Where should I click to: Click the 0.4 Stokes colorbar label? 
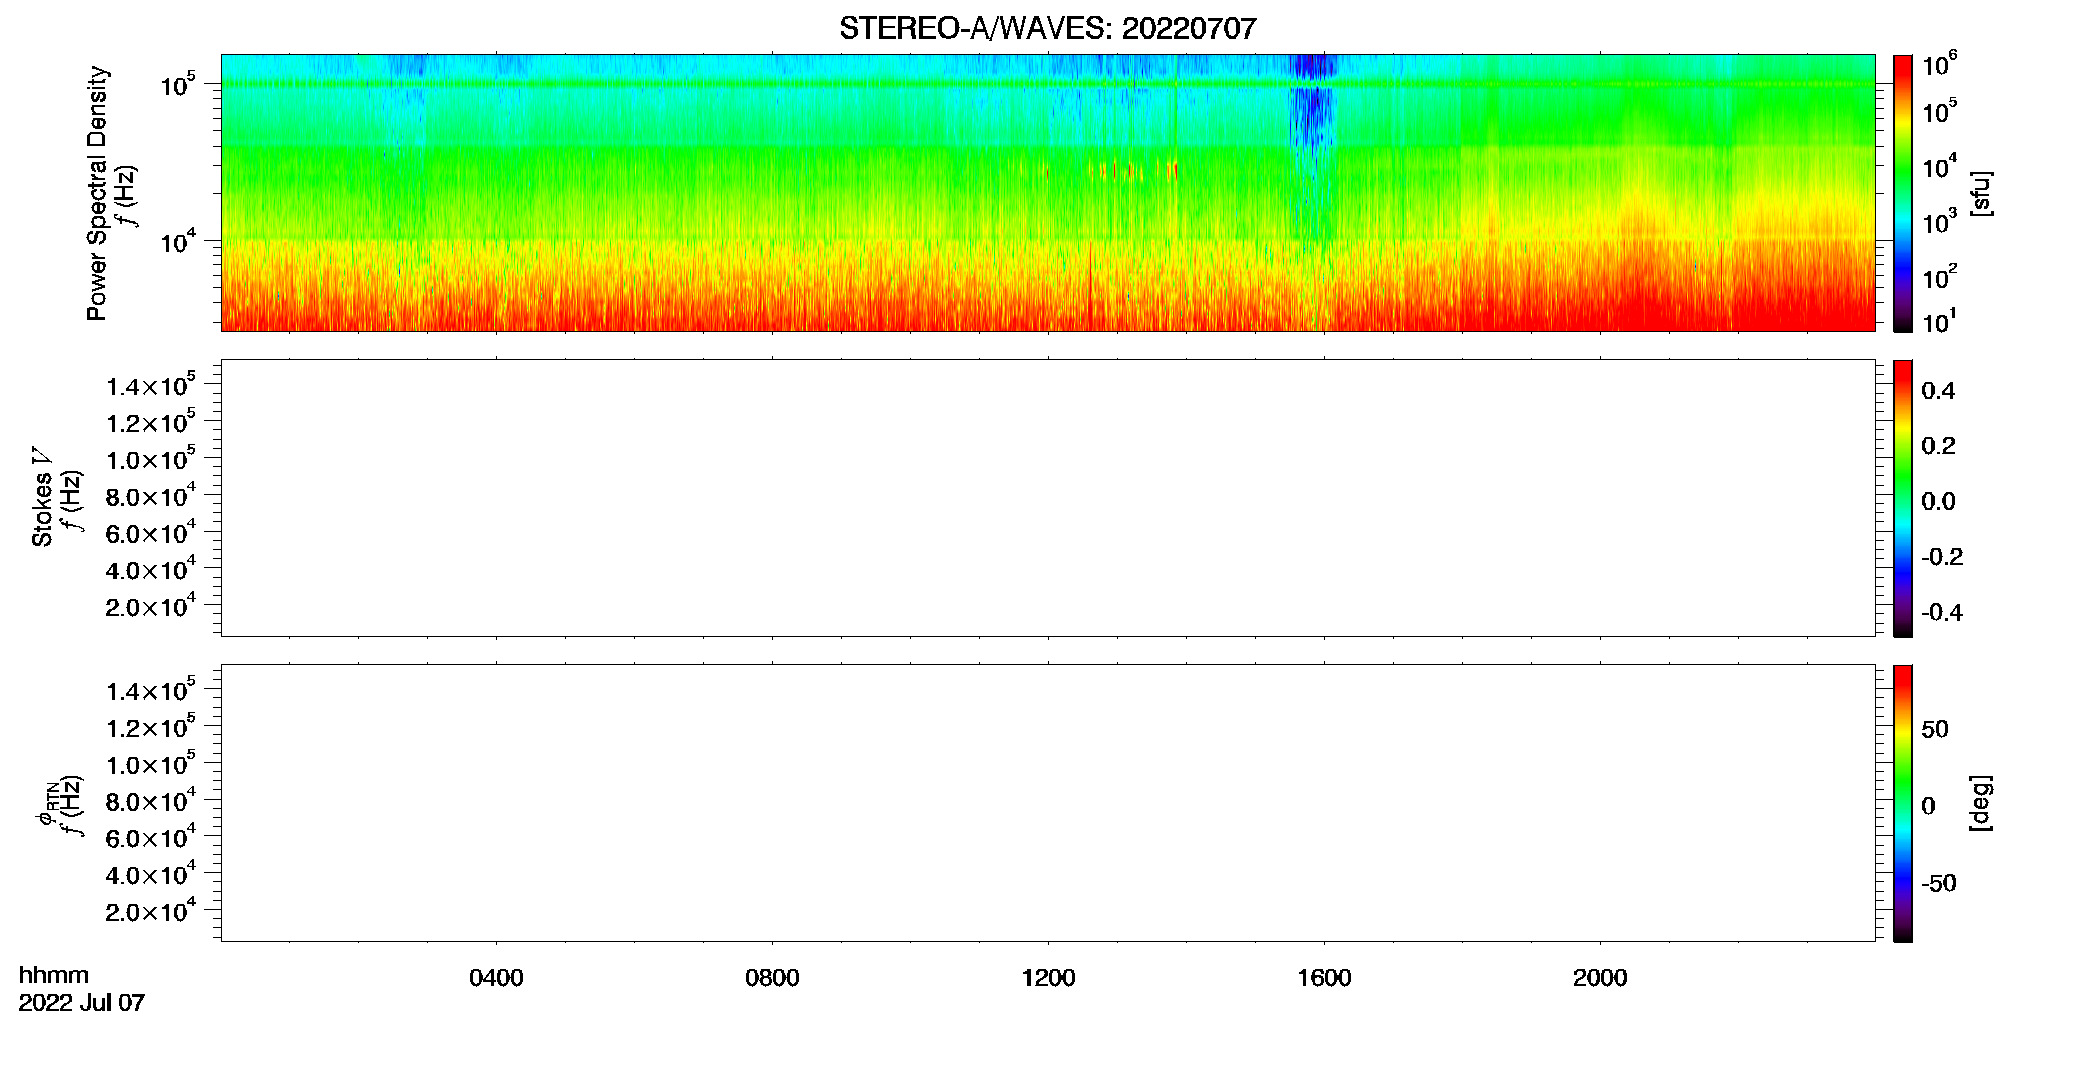(x=1938, y=391)
